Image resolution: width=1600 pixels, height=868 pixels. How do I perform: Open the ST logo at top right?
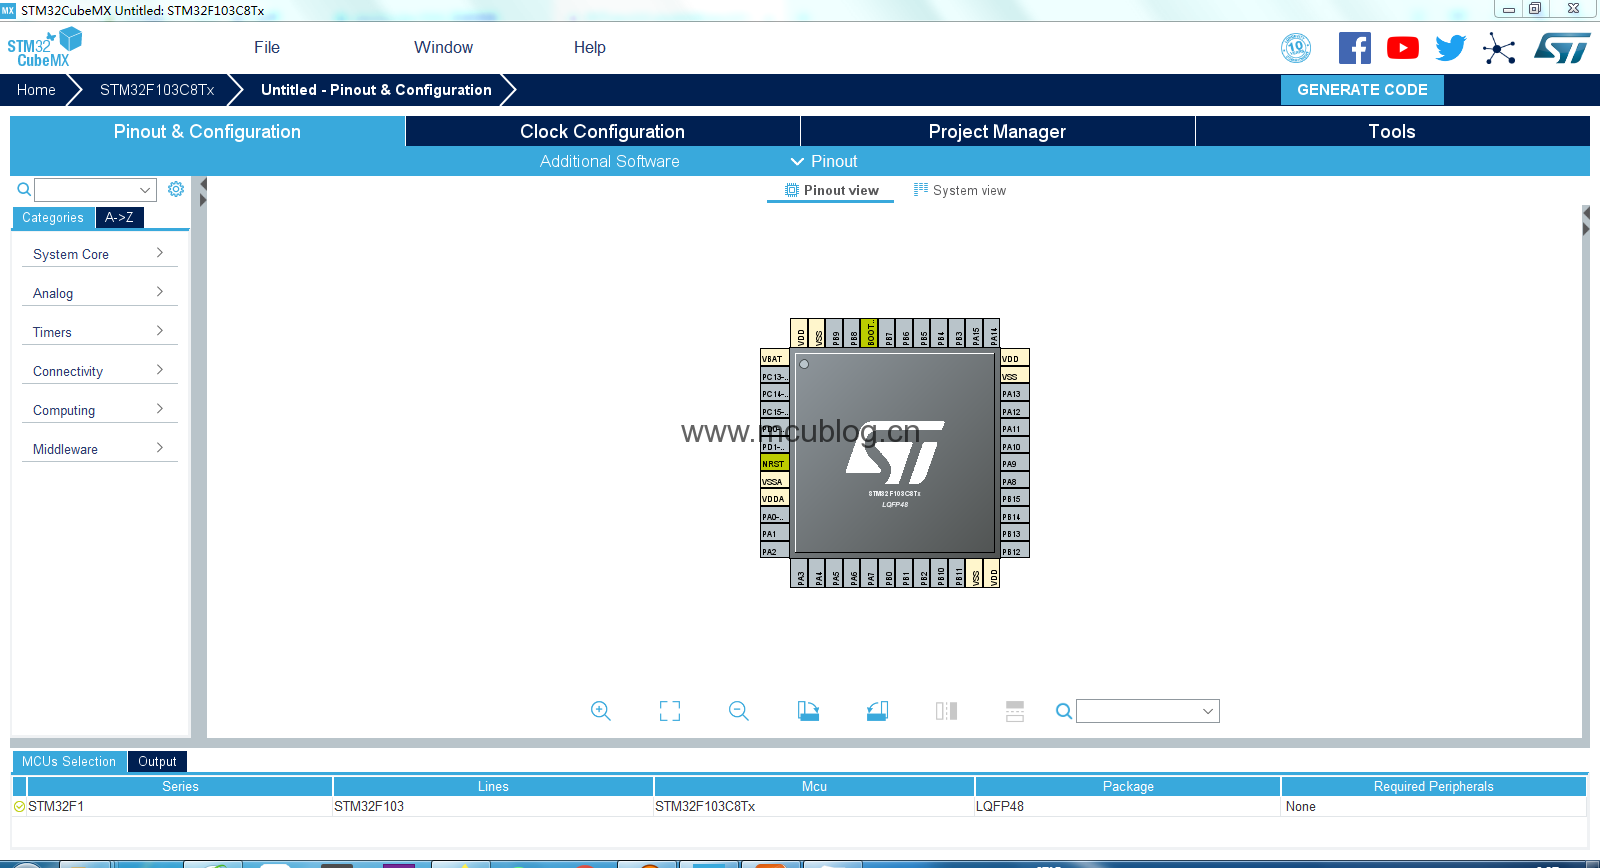(x=1562, y=48)
